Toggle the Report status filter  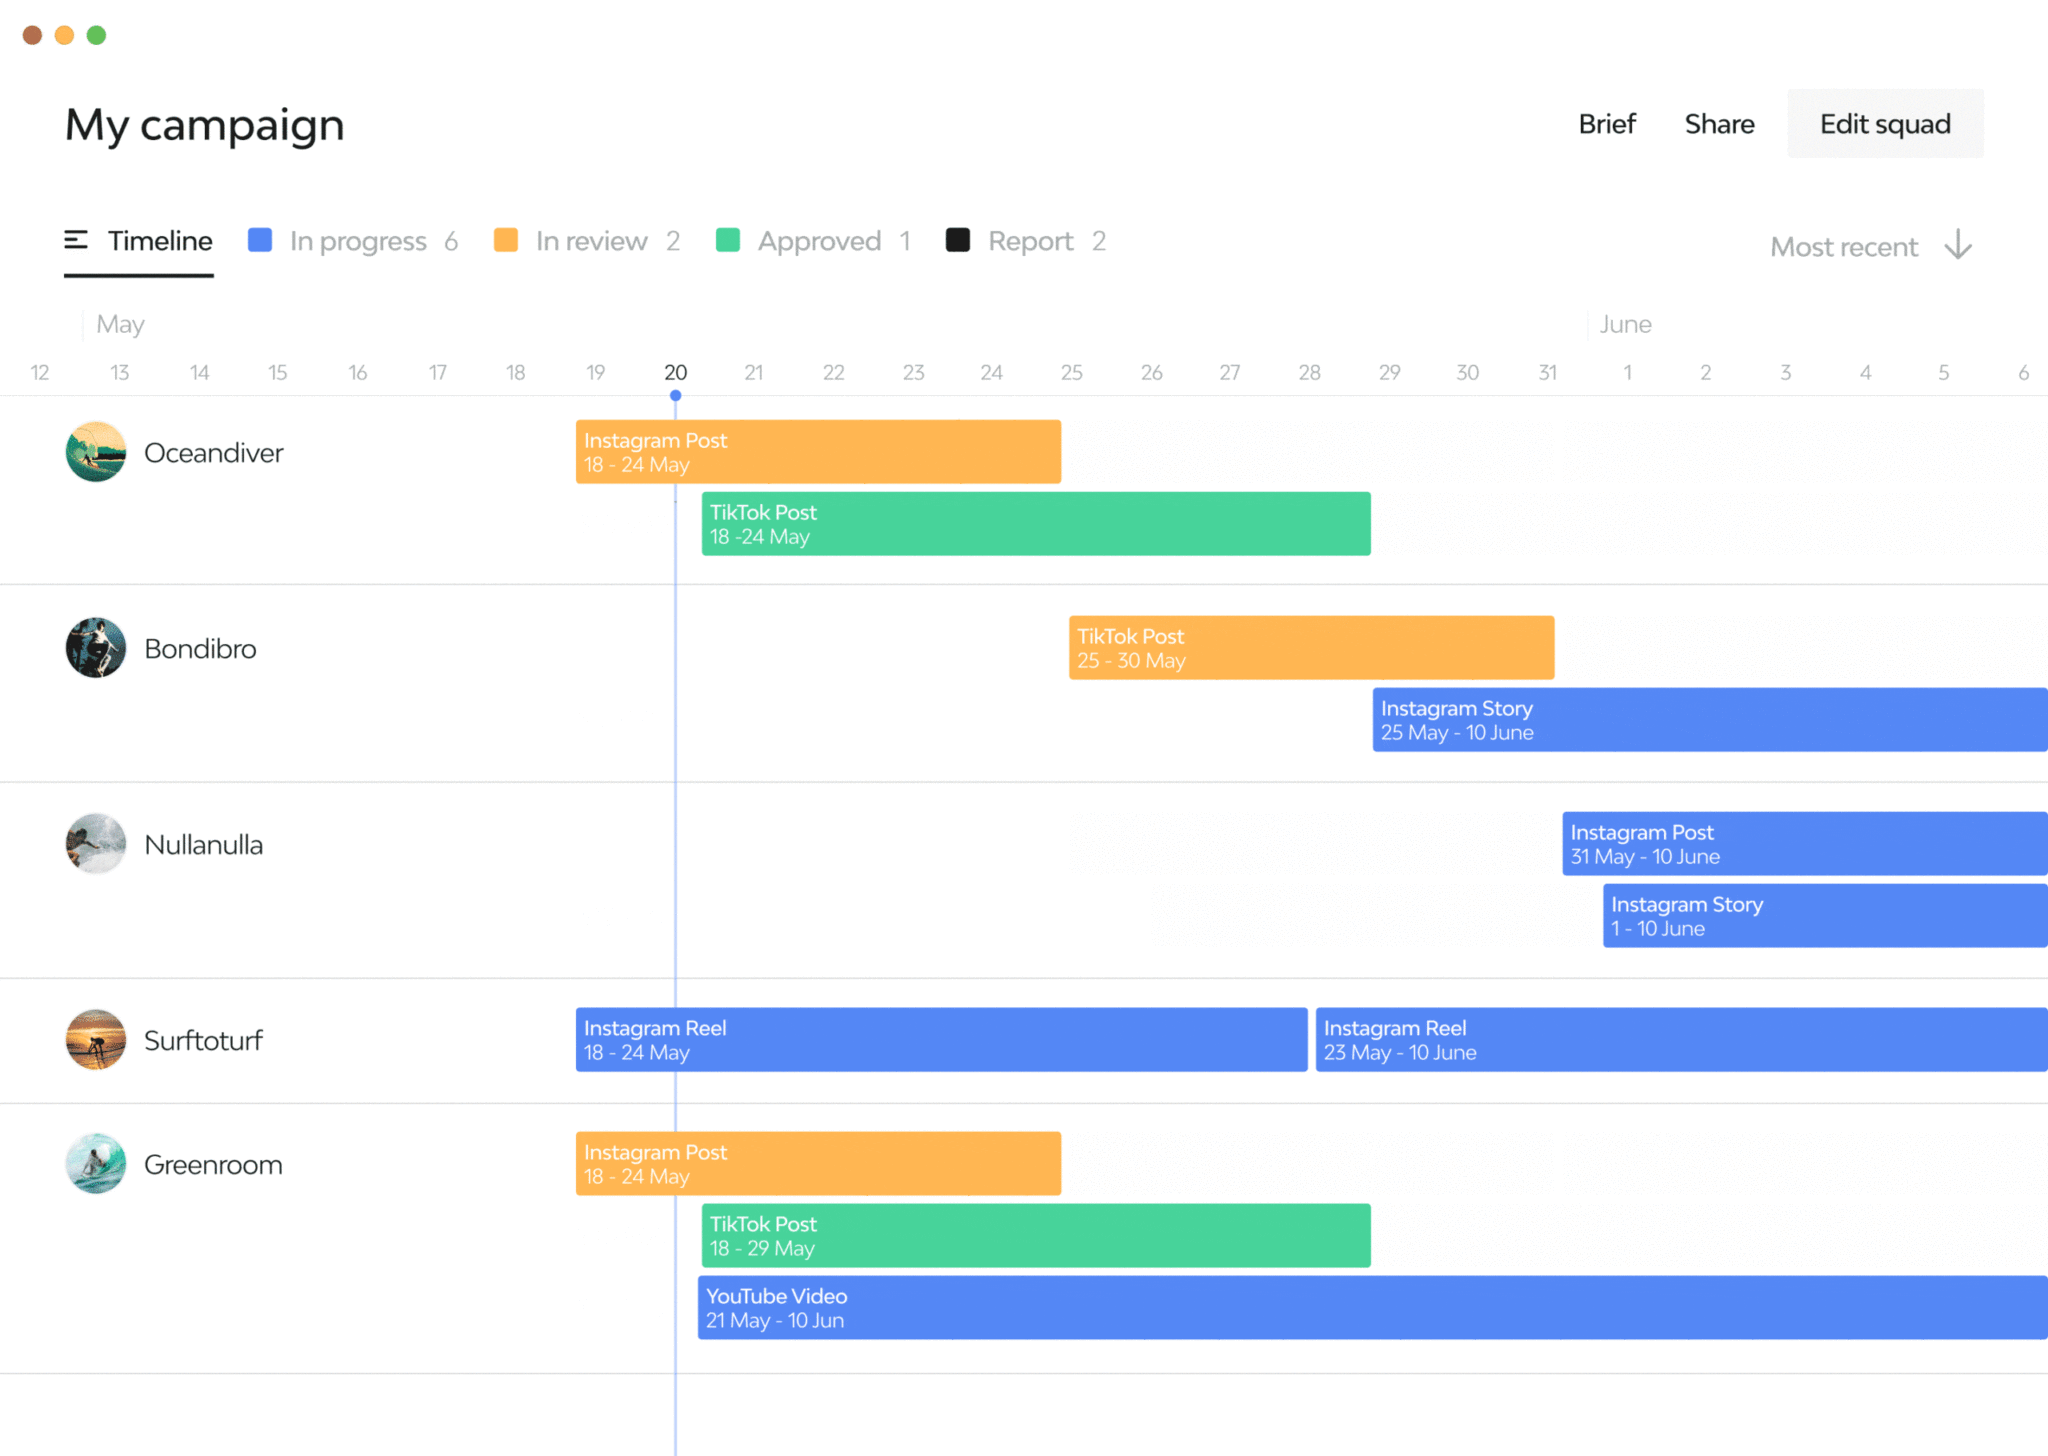pyautogui.click(x=1030, y=241)
